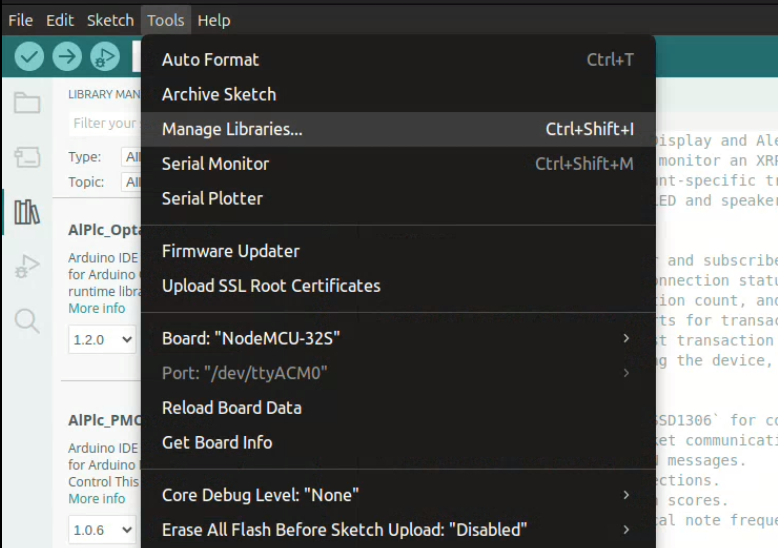Screen dimensions: 778x548
Task: Expand Erase All Flash Before Sketch Upload
Action: [x=398, y=529]
